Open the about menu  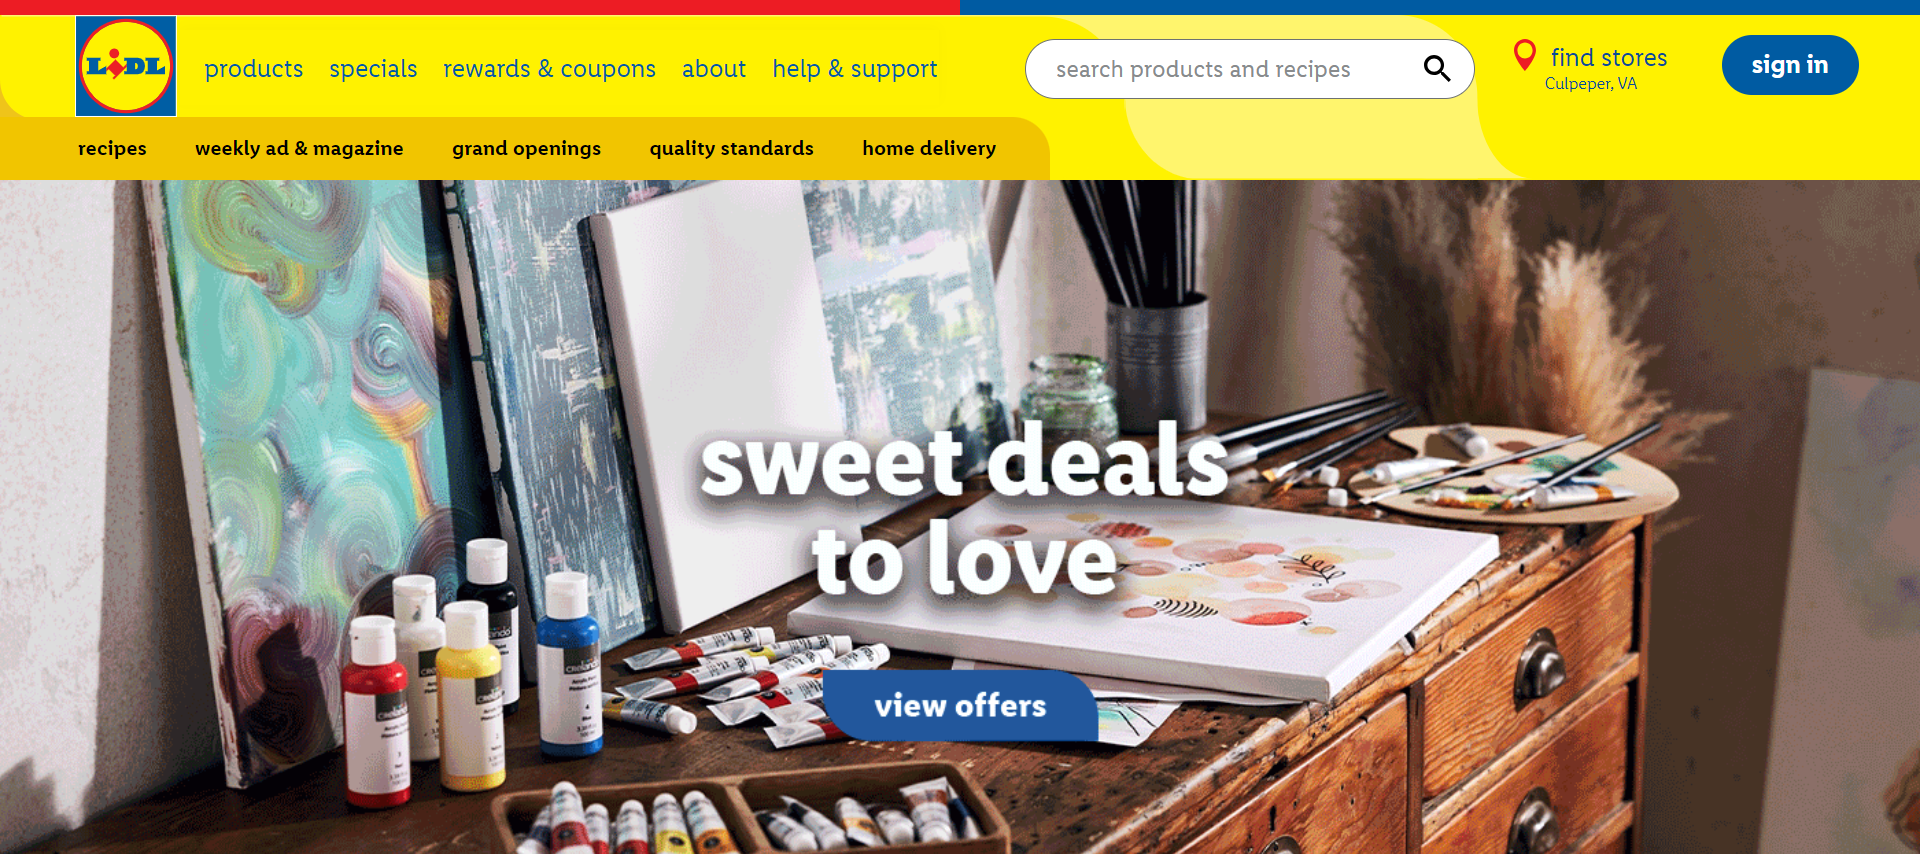pyautogui.click(x=714, y=69)
